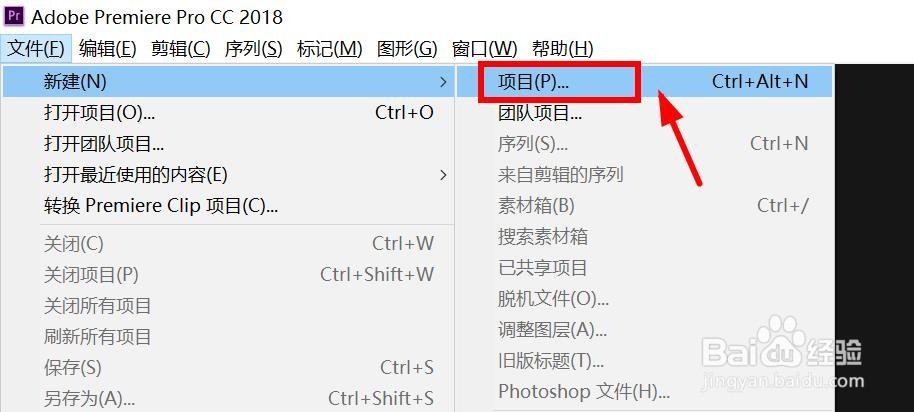
Task: Open the 帮助(H) menu
Action: pos(563,48)
